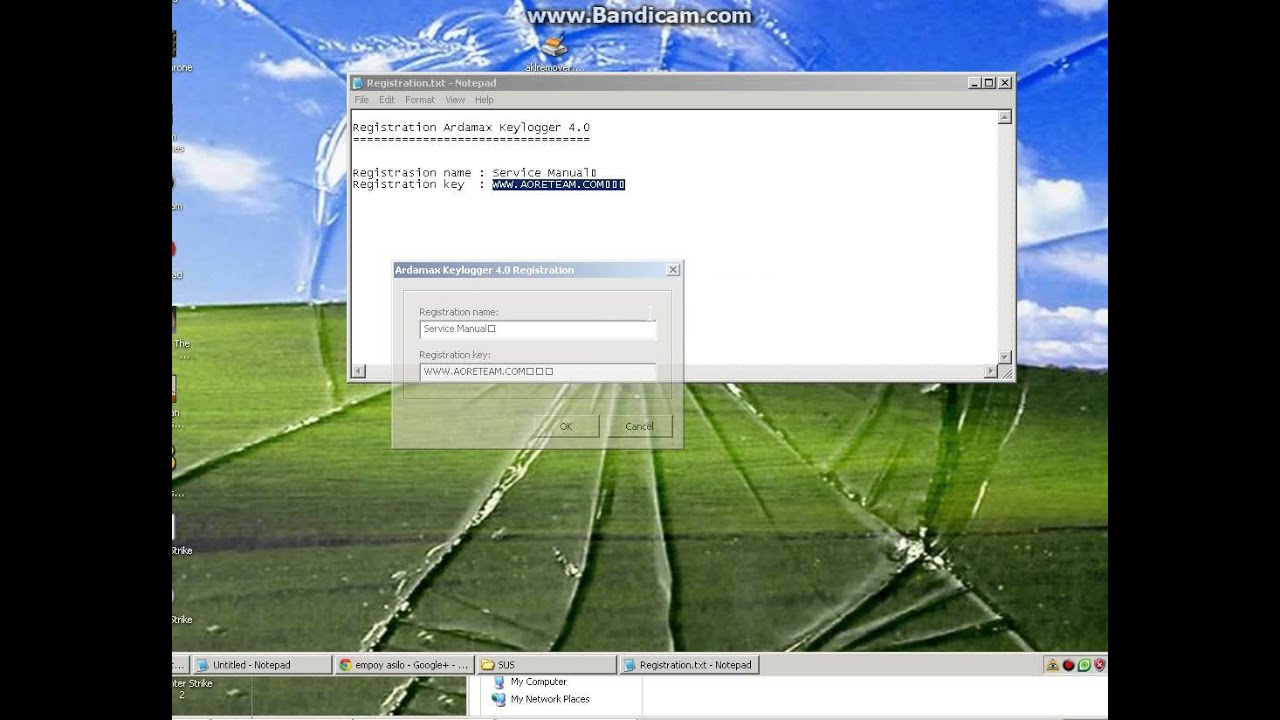Click the Notepad title bar document icon
Viewport: 1280px width, 720px height.
(357, 83)
